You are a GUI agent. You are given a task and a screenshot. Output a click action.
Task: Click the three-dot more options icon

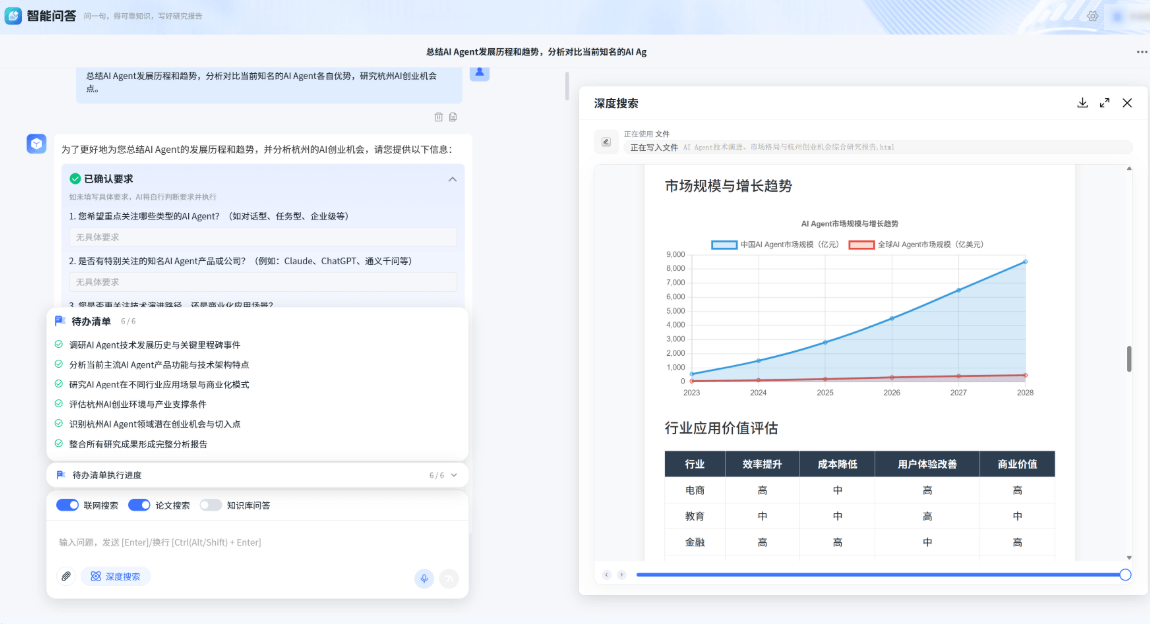[1141, 52]
